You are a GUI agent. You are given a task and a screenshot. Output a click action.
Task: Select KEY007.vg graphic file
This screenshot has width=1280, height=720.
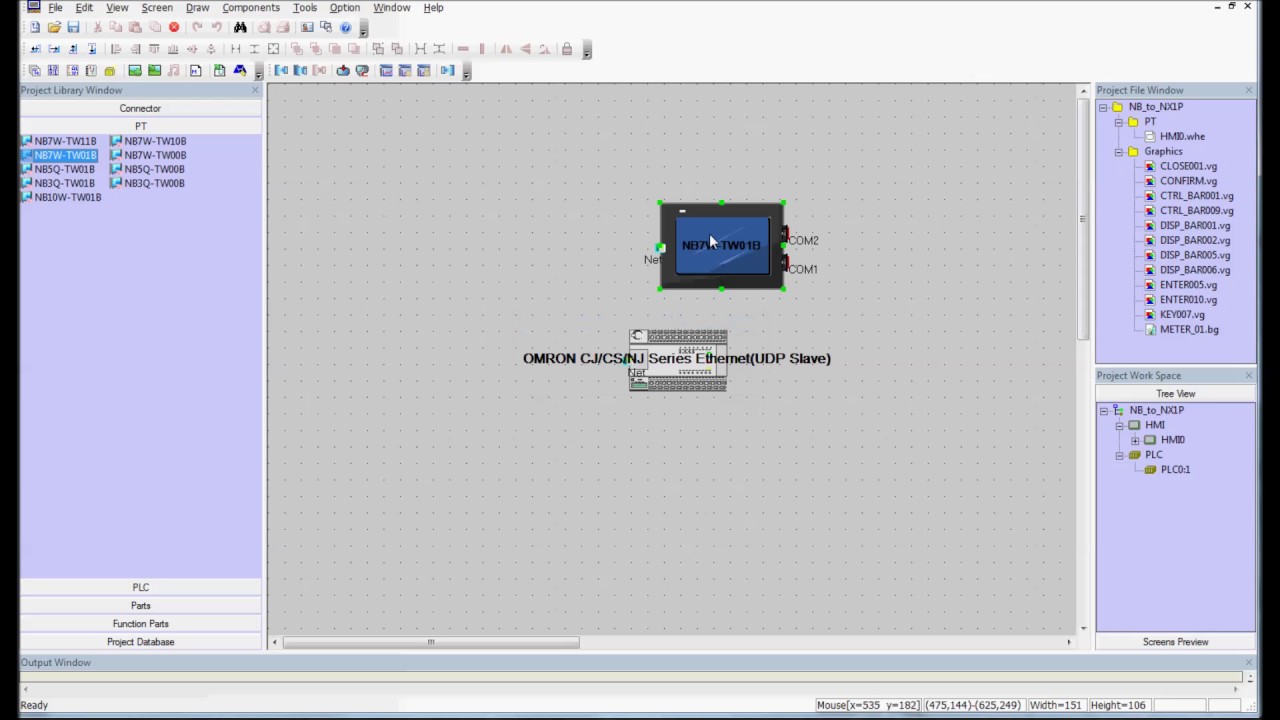tap(1176, 314)
